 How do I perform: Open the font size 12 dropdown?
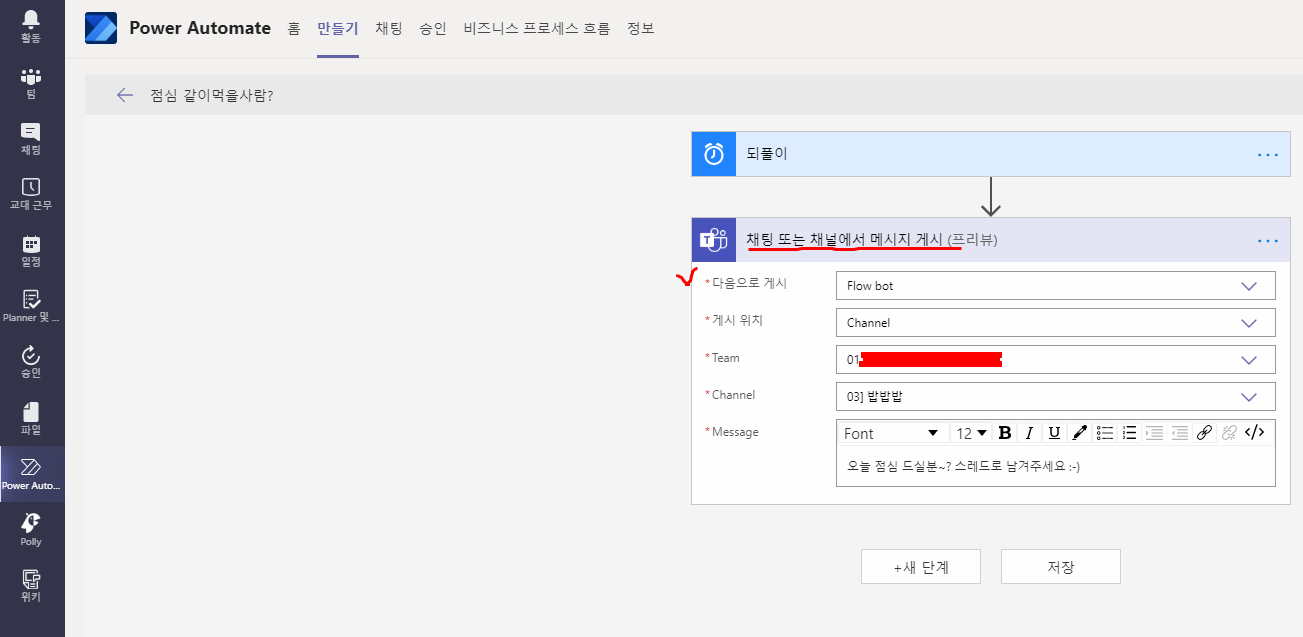[971, 433]
